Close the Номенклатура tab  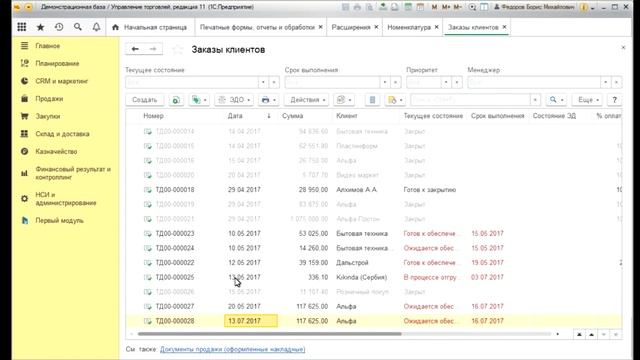pos(437,27)
